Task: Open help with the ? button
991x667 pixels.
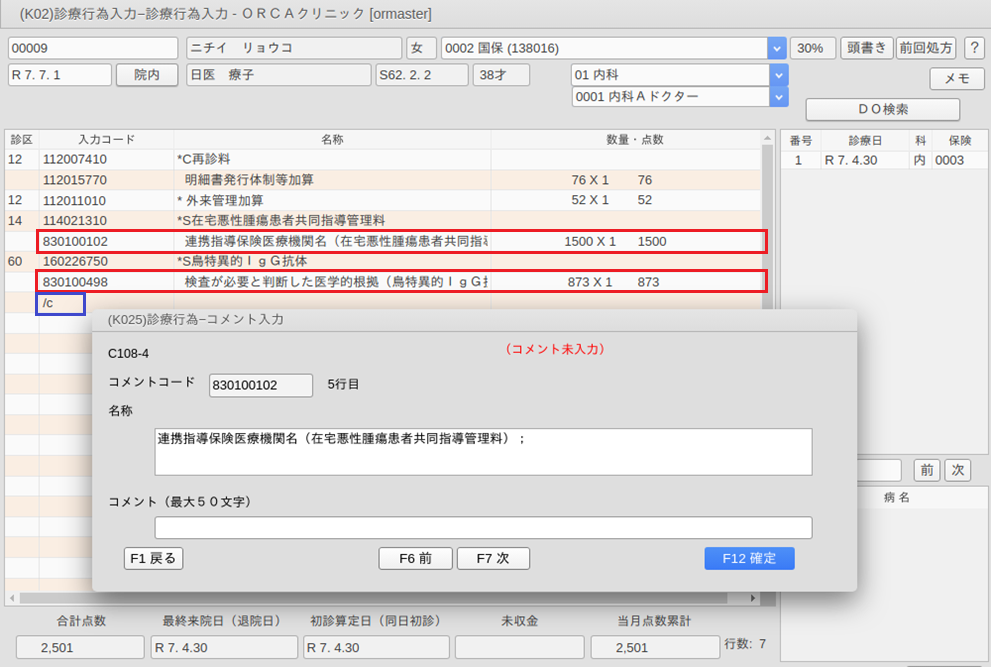Action: [x=973, y=48]
